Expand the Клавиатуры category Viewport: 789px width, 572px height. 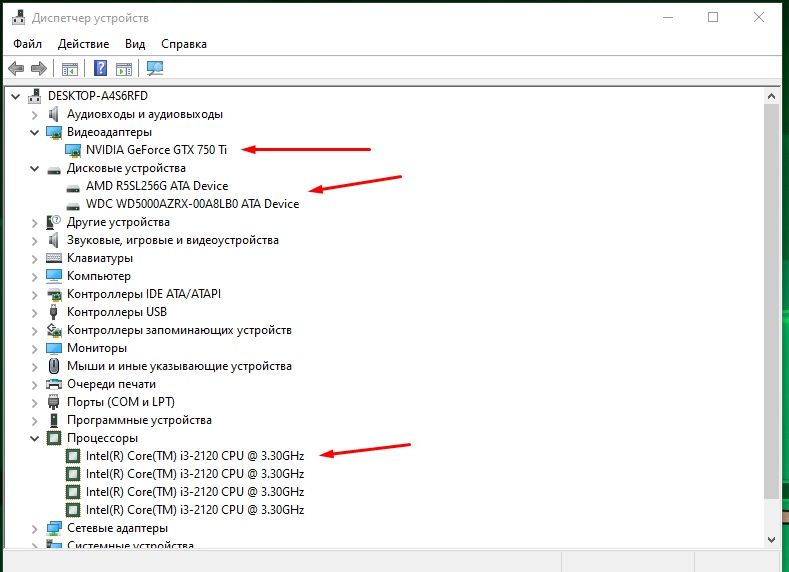pos(34,259)
